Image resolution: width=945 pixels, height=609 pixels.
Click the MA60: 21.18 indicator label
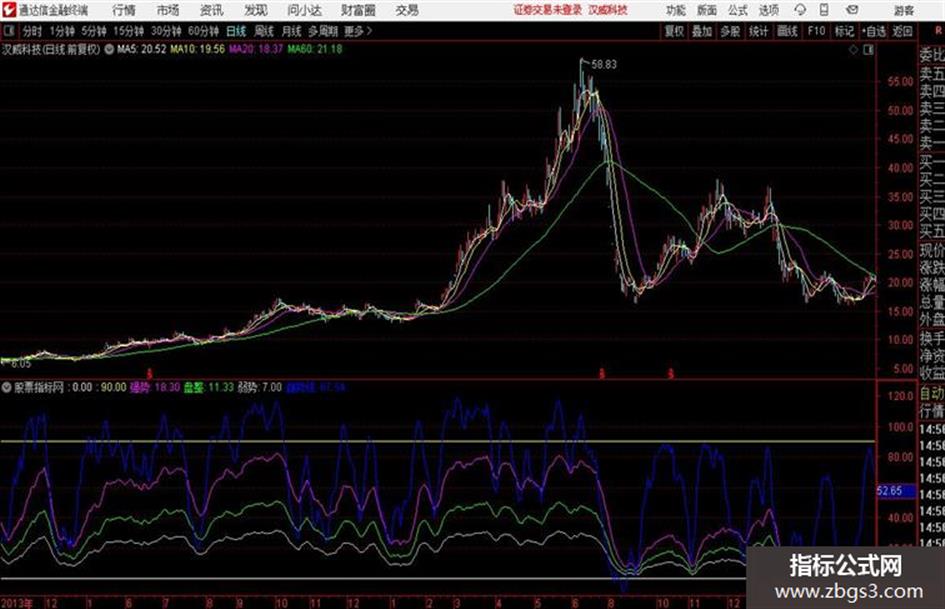pos(315,49)
